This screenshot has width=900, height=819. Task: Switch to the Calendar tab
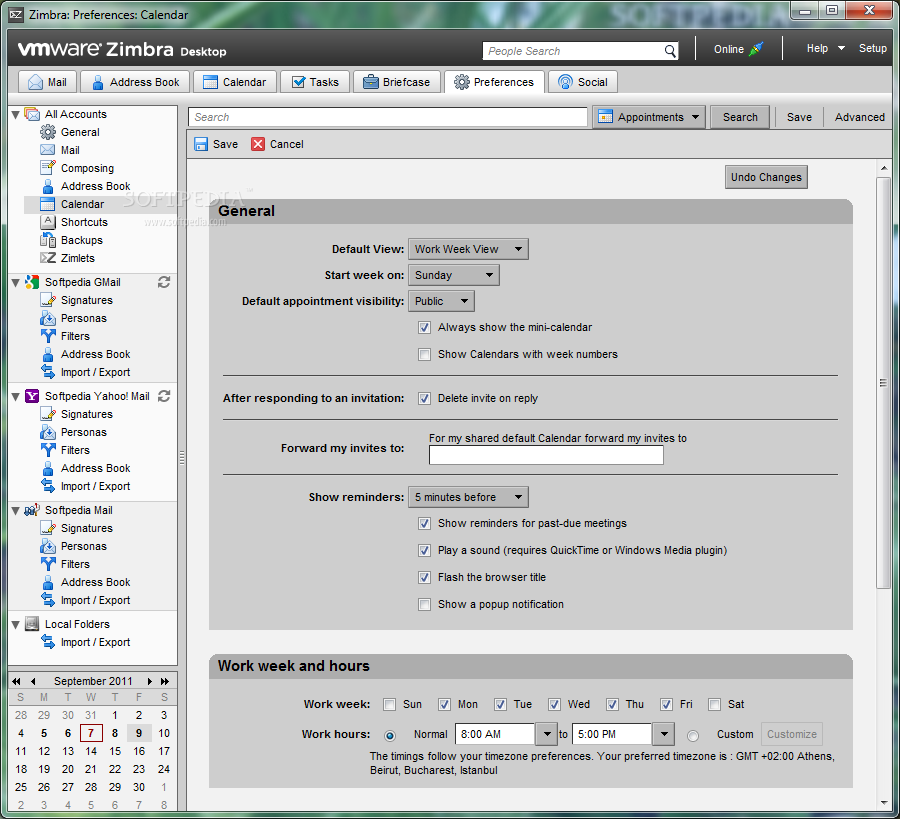[x=235, y=82]
